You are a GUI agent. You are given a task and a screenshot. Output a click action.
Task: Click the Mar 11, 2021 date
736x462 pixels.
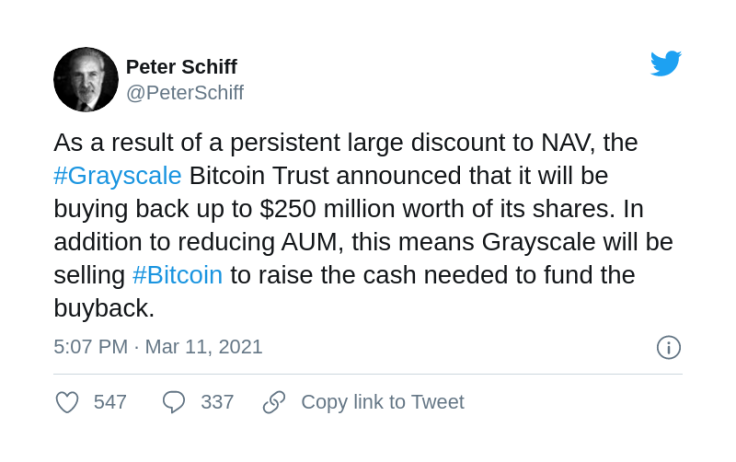pyautogui.click(x=204, y=347)
